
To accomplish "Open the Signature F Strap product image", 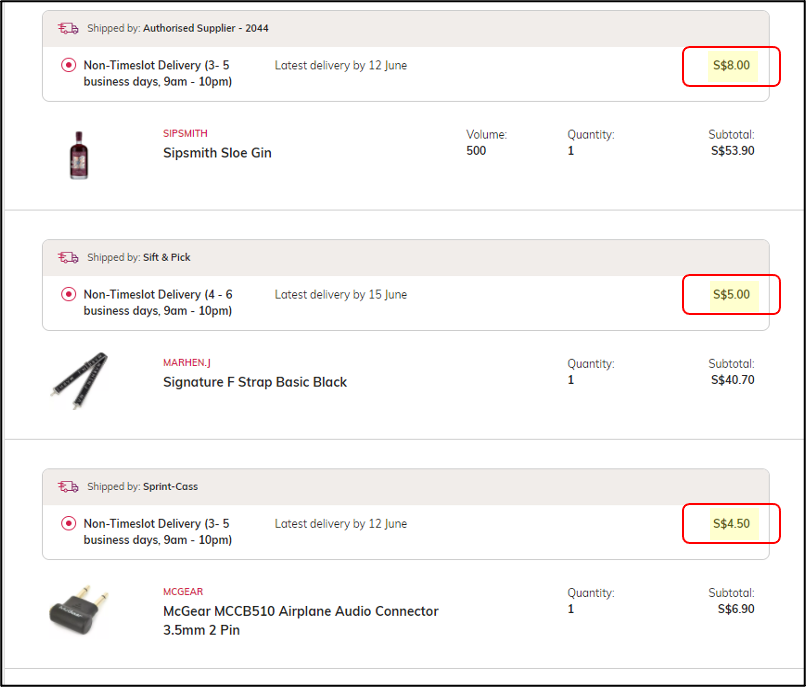I will click(x=78, y=379).
